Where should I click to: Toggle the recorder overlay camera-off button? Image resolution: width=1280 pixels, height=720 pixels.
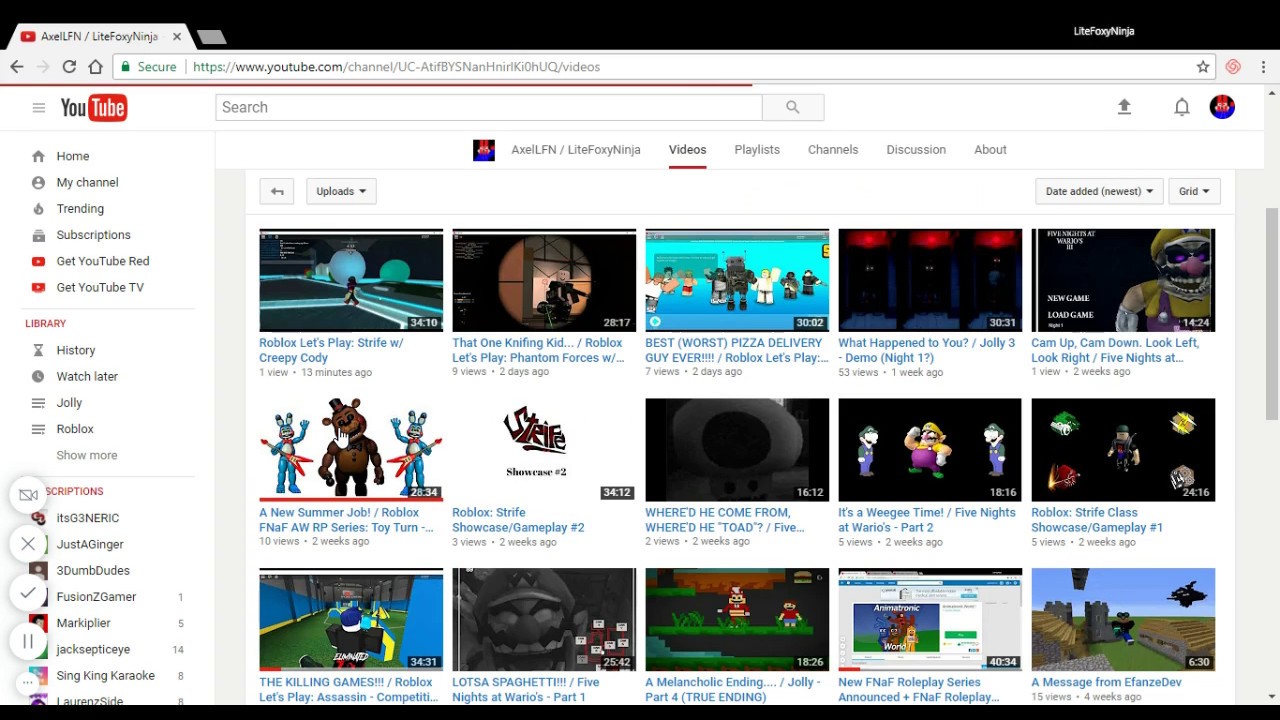(28, 495)
